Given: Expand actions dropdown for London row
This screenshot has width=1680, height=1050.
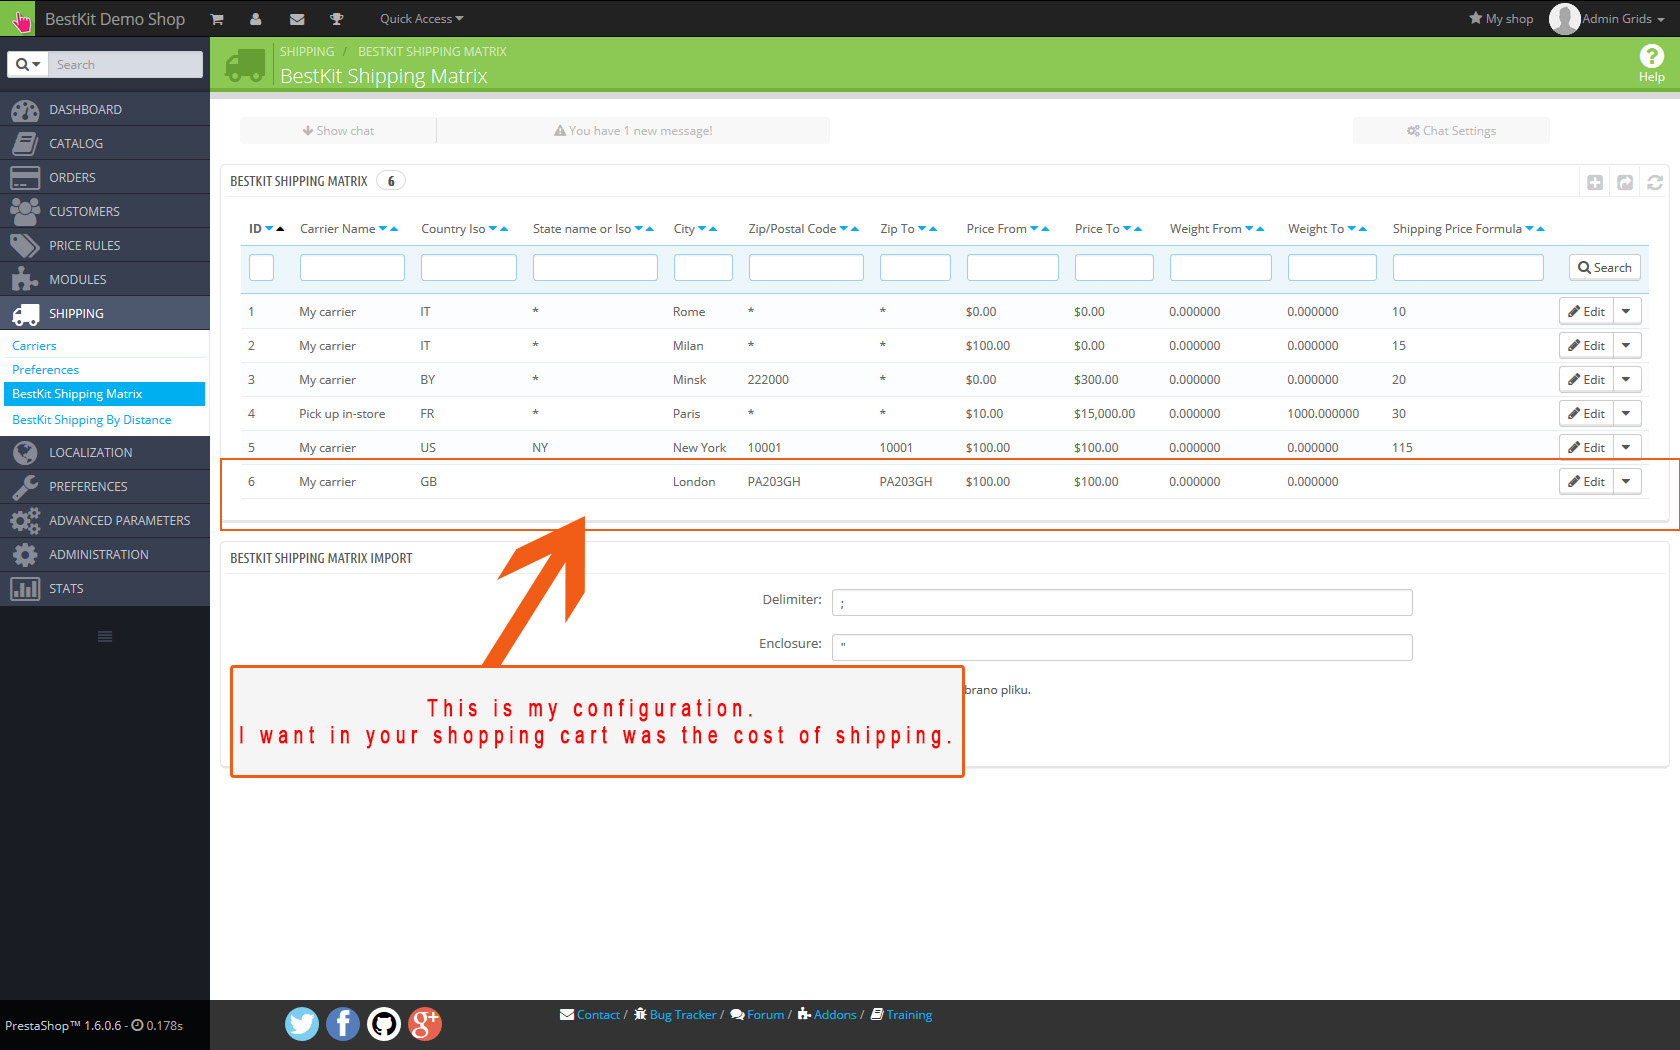Looking at the screenshot, I should (x=1627, y=482).
